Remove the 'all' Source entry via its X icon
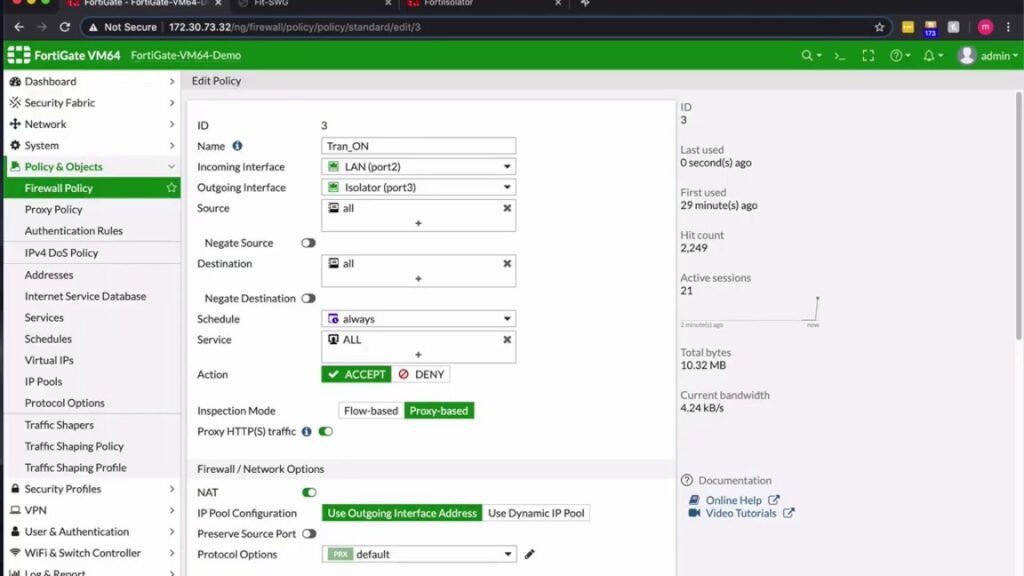The height and width of the screenshot is (576, 1024). (x=505, y=208)
